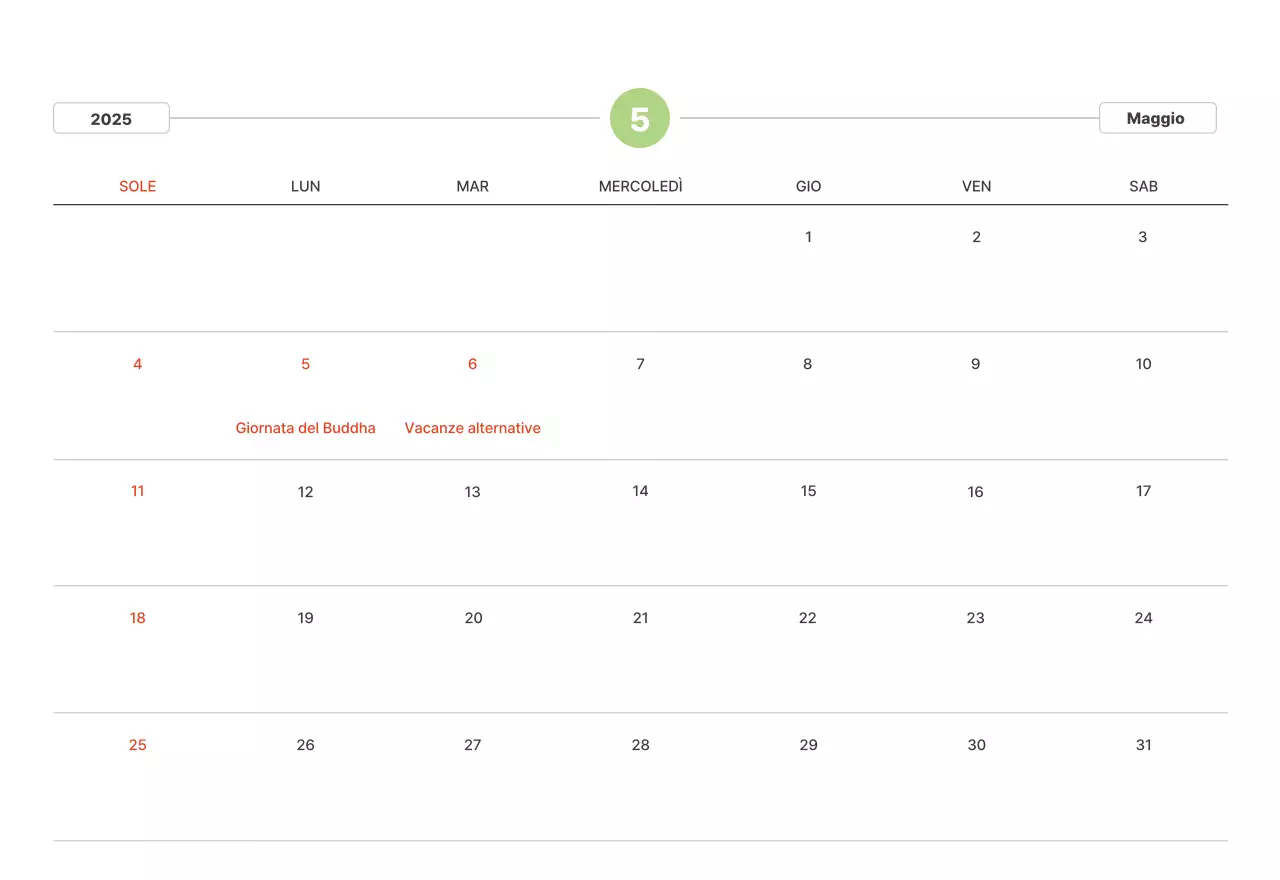Select the SAB weekday header
The height and width of the screenshot is (880, 1280).
pos(1143,186)
